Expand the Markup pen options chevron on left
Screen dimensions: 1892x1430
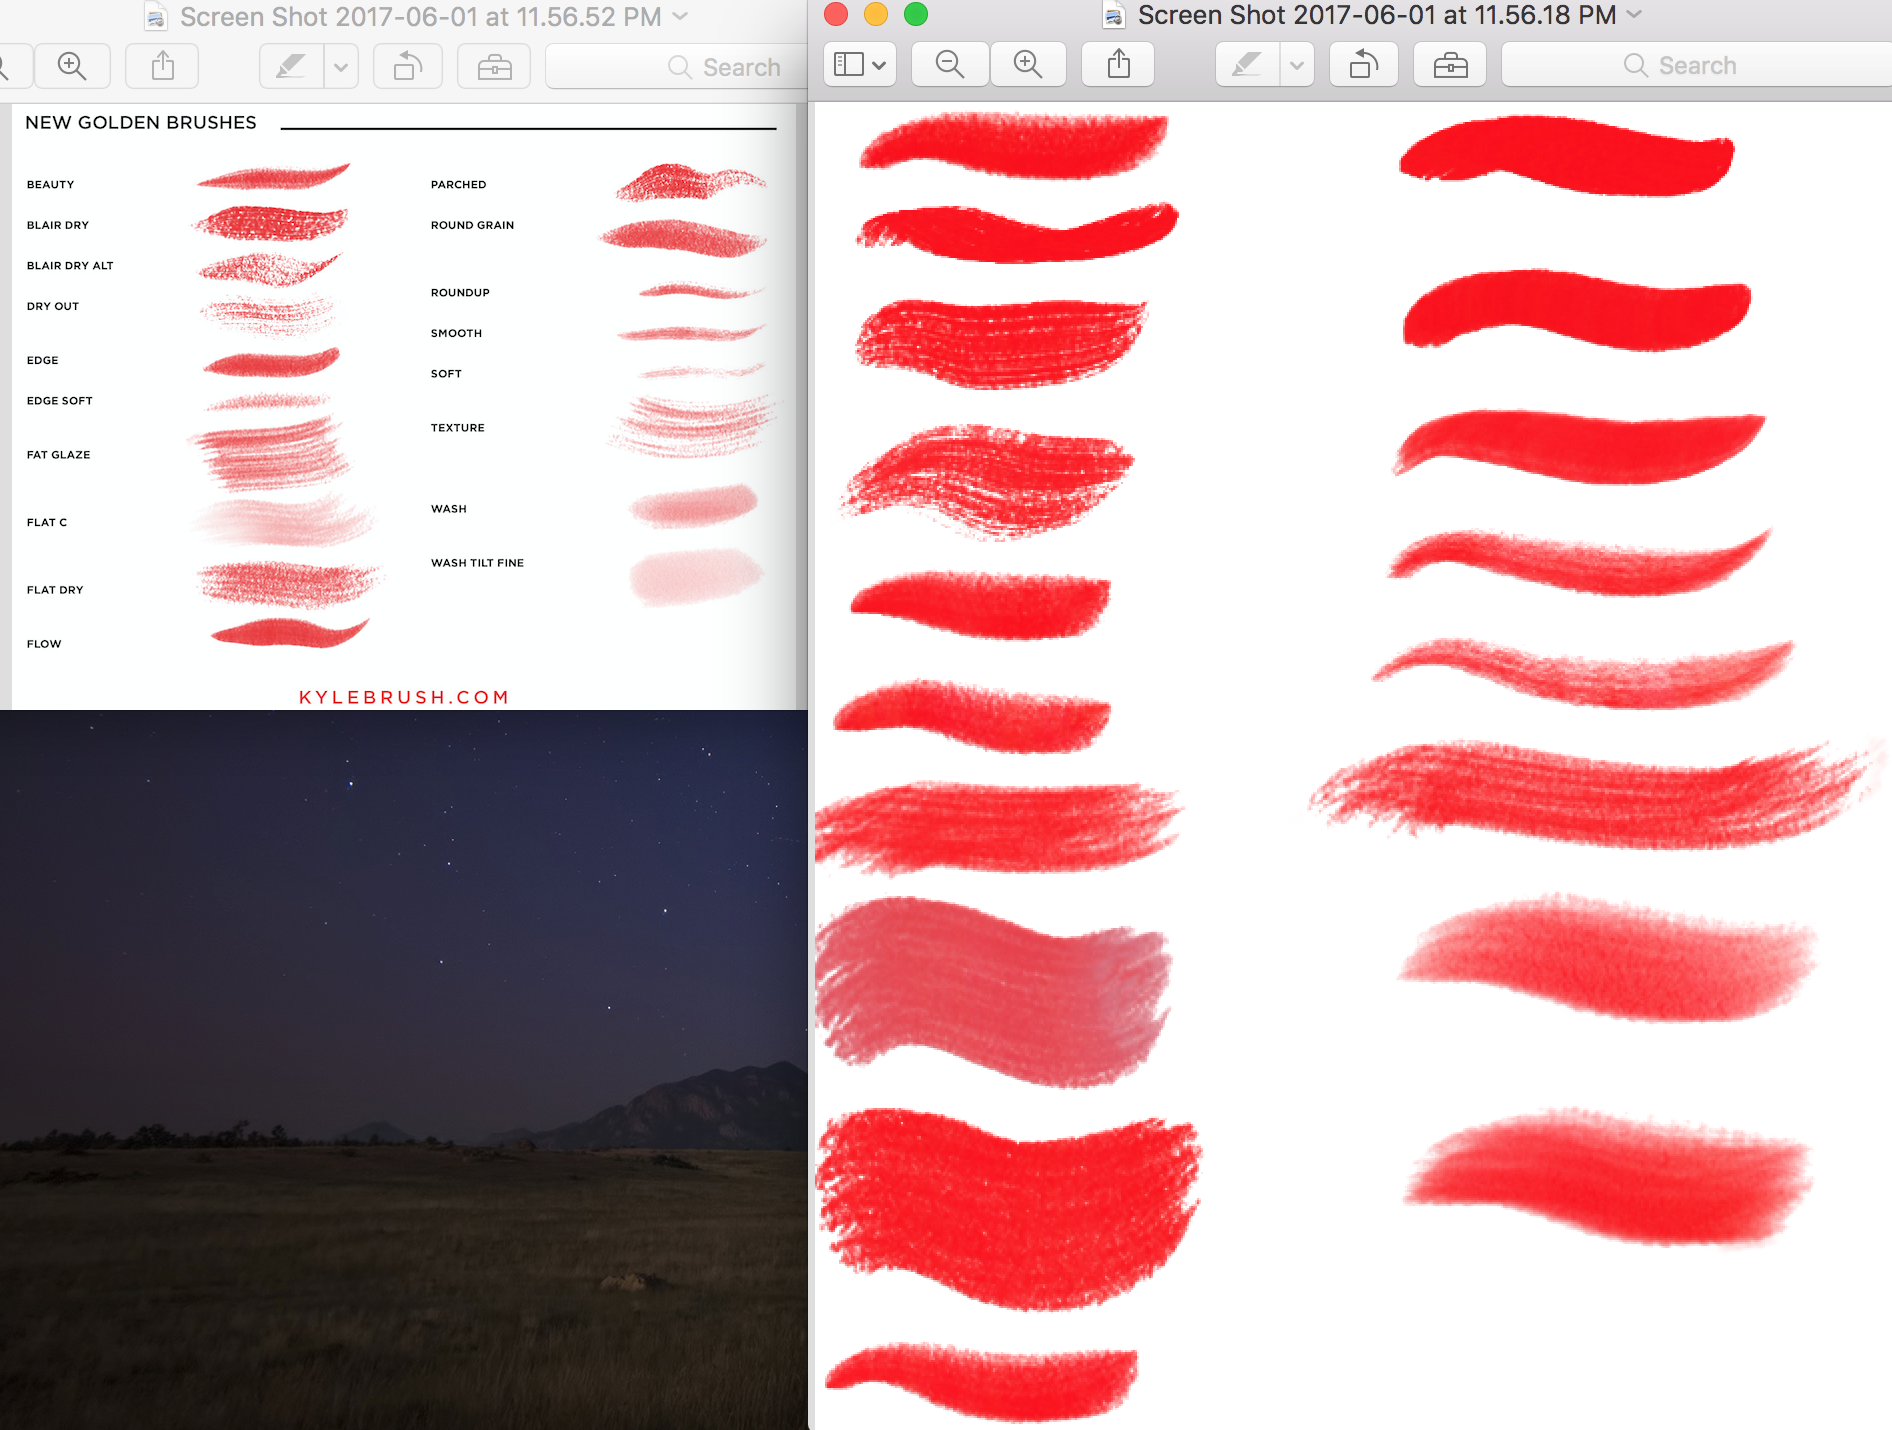340,65
